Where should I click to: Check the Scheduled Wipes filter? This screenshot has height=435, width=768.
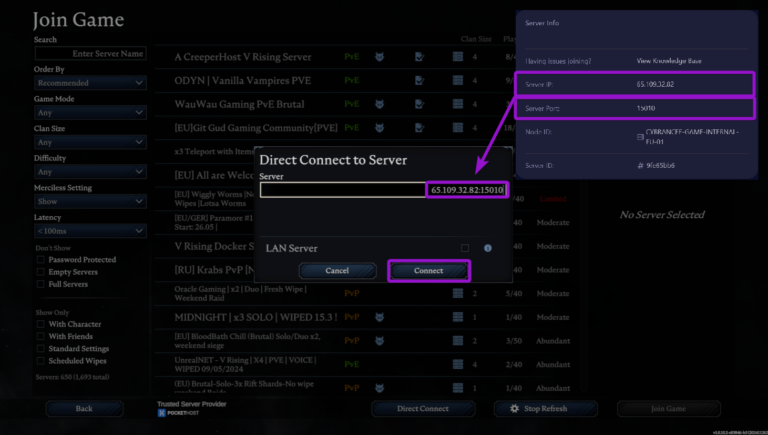pyautogui.click(x=41, y=361)
